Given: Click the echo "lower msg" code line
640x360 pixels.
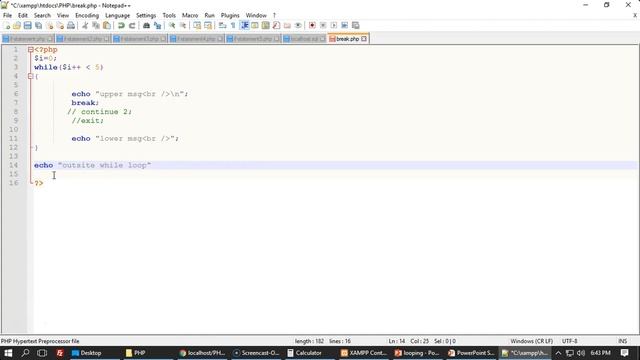Looking at the screenshot, I should pyautogui.click(x=125, y=139).
